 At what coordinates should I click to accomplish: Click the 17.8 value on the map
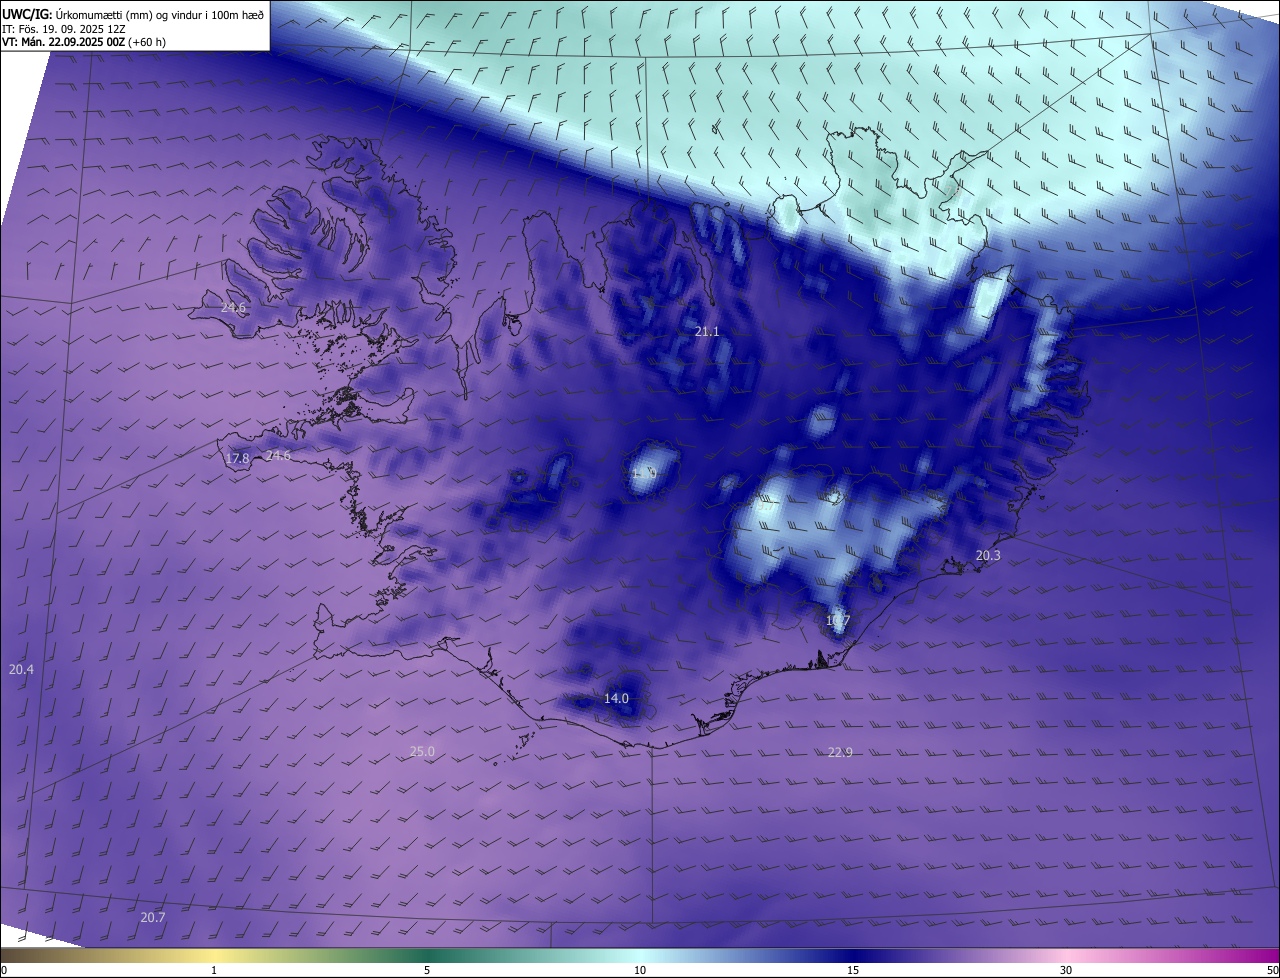click(237, 458)
